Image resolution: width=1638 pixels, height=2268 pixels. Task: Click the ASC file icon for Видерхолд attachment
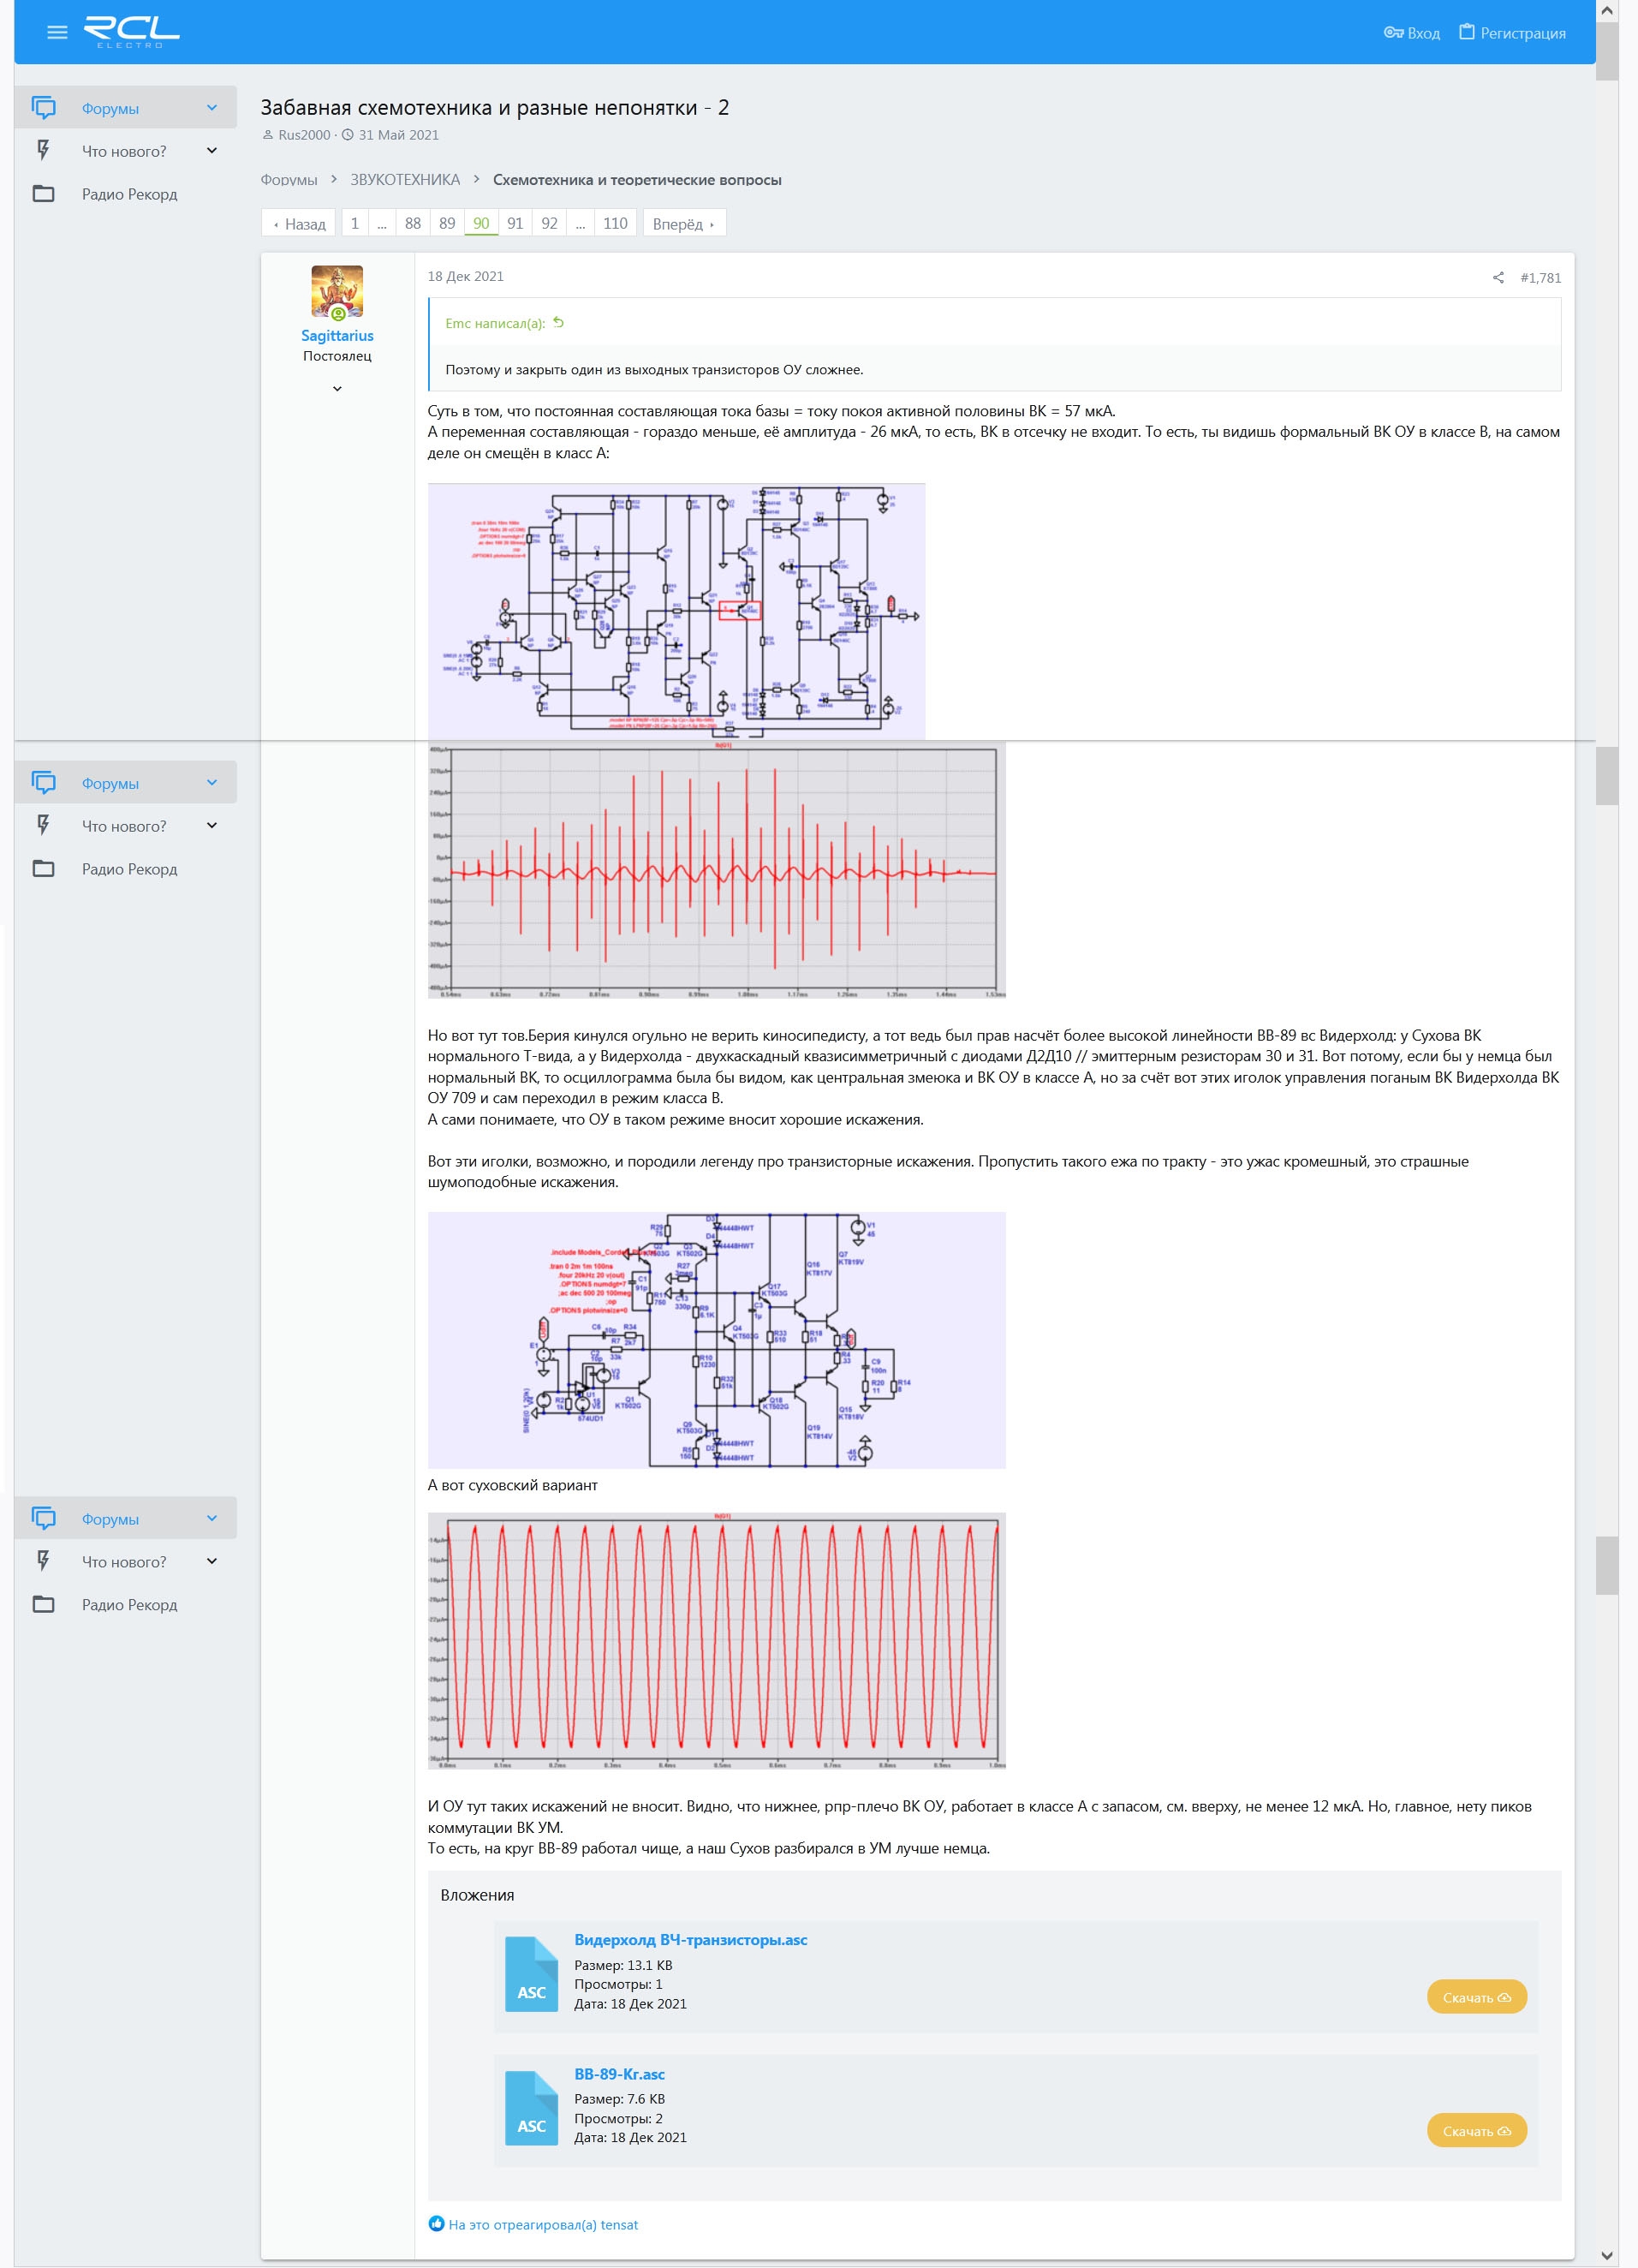[531, 1975]
